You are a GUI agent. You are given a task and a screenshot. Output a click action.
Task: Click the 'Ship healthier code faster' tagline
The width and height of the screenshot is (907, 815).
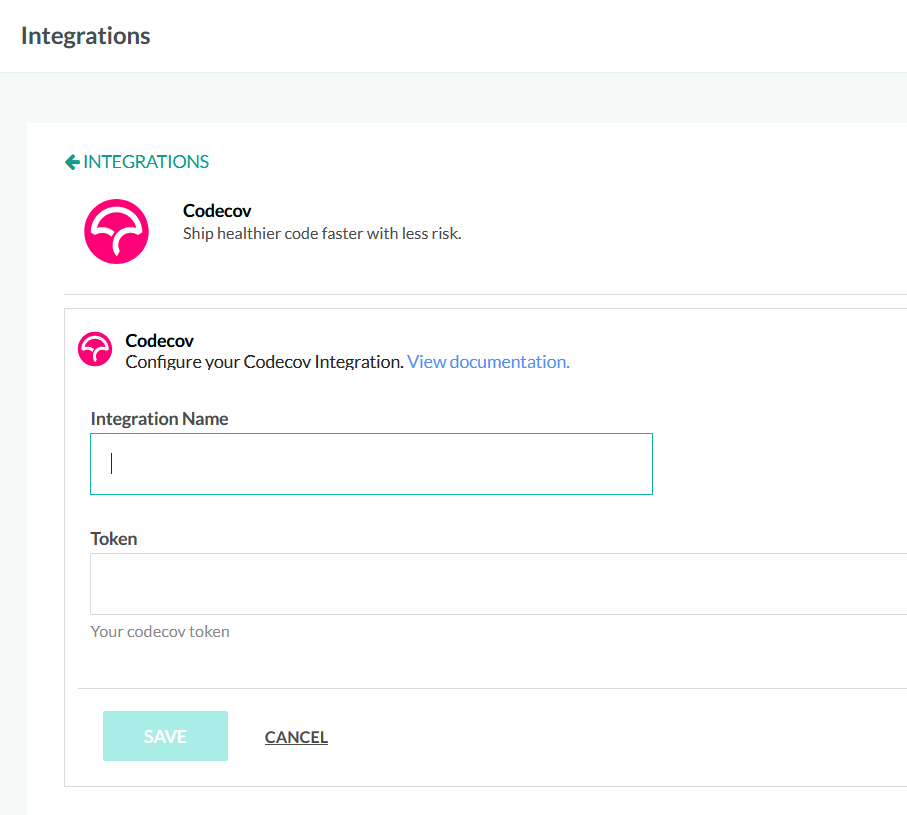pos(322,234)
